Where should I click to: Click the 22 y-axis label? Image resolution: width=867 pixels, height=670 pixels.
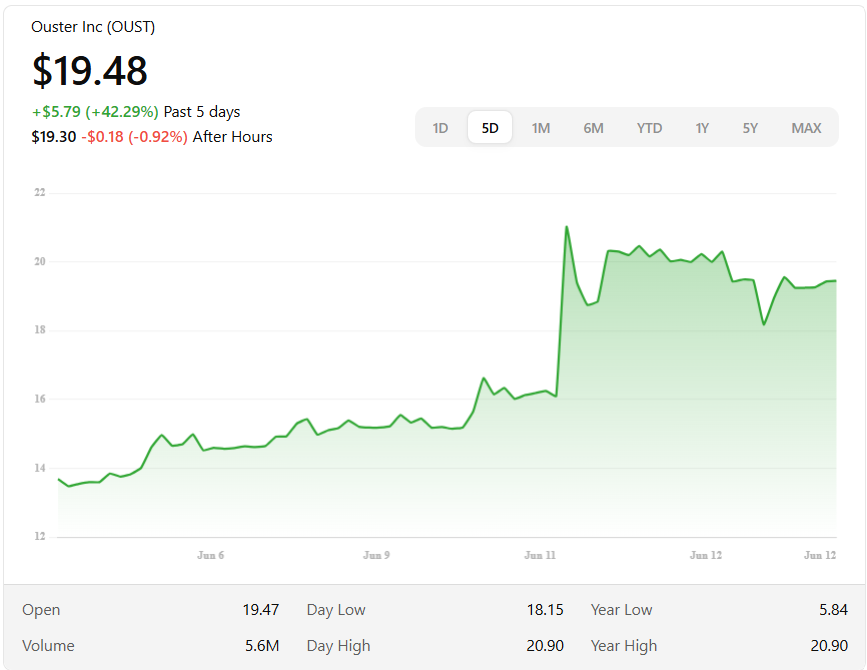coord(40,192)
